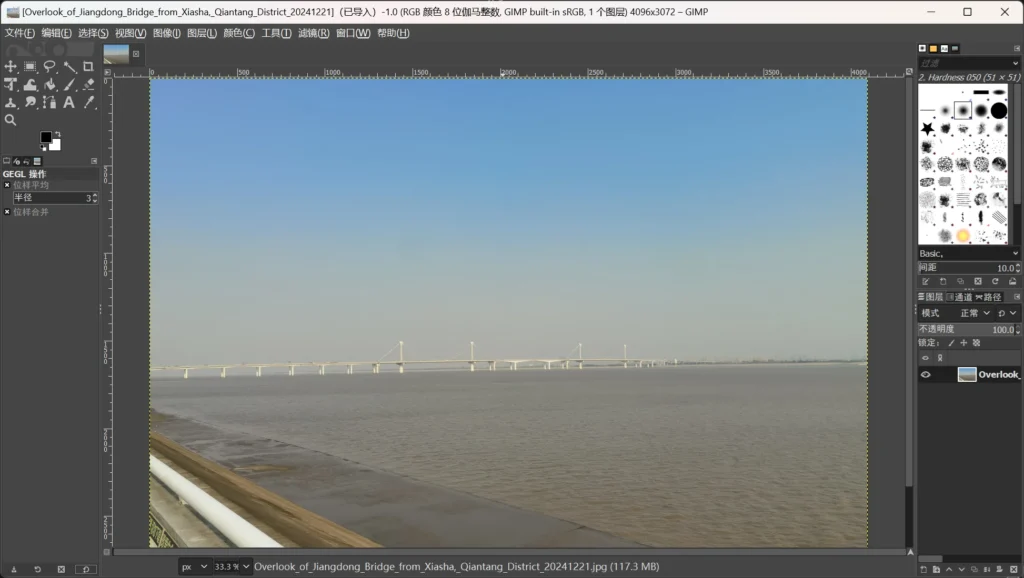Open the 33.3% zoom level dropdown
1024x578 pixels.
pyautogui.click(x=232, y=567)
